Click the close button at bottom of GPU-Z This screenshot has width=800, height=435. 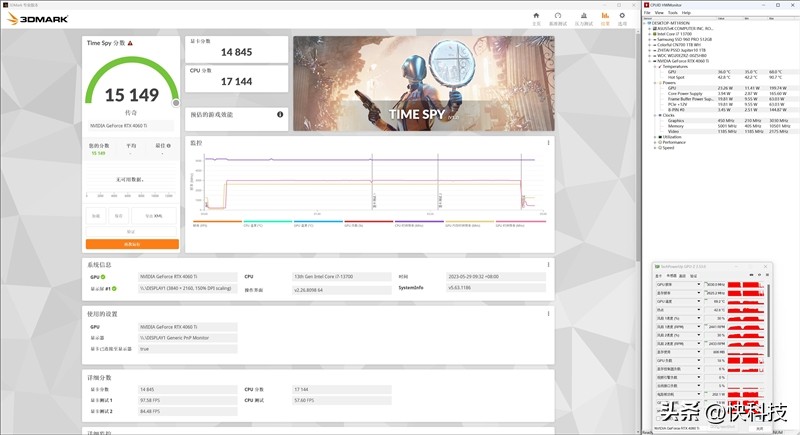[760, 428]
